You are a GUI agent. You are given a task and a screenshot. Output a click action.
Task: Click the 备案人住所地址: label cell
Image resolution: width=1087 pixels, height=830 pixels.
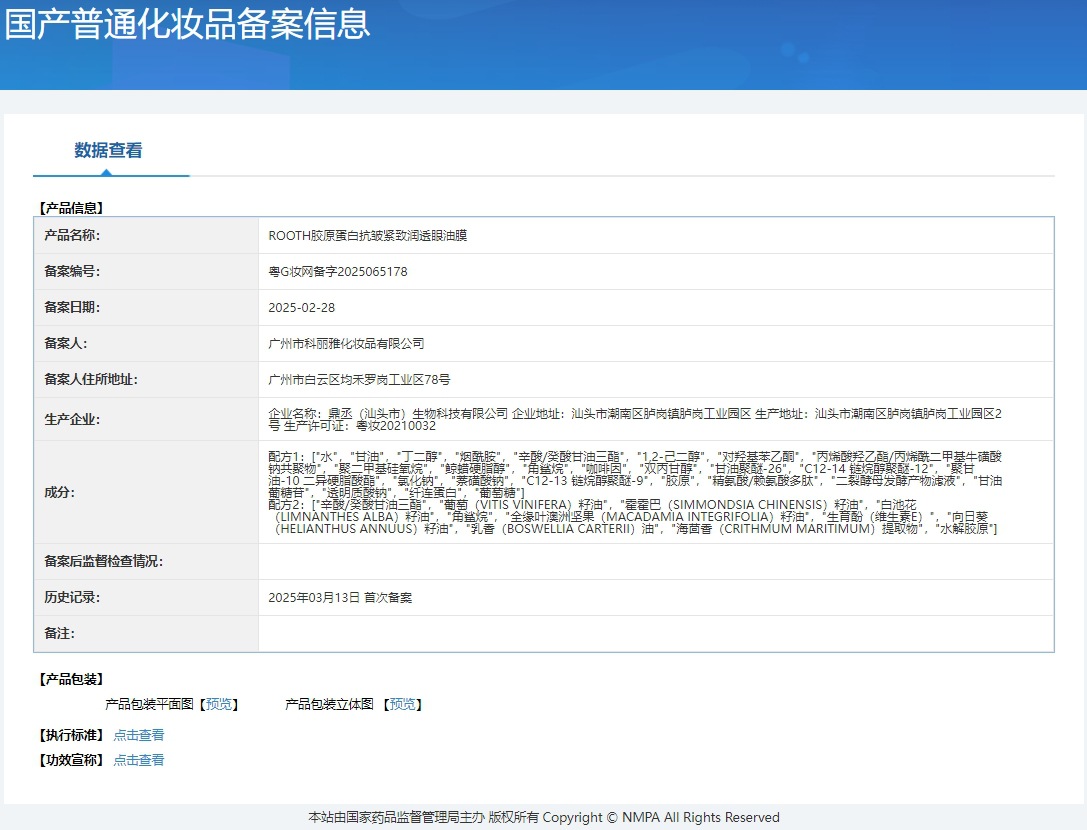pos(146,380)
